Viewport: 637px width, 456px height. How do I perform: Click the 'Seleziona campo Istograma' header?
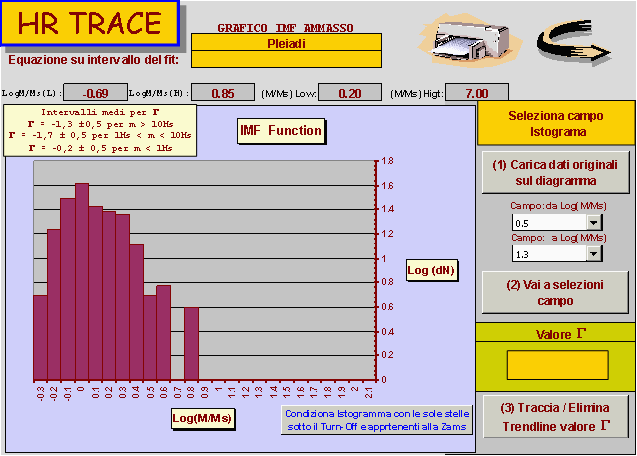click(x=556, y=124)
